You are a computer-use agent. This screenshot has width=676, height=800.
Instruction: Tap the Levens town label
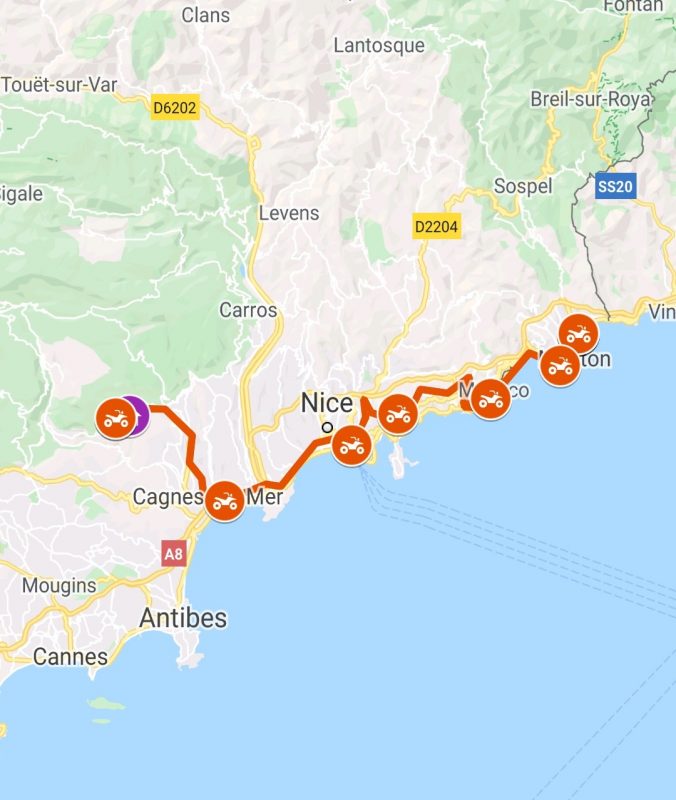click(x=289, y=213)
